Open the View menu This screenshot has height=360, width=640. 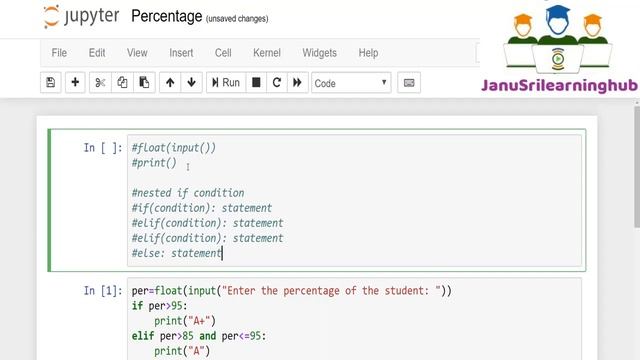click(137, 53)
